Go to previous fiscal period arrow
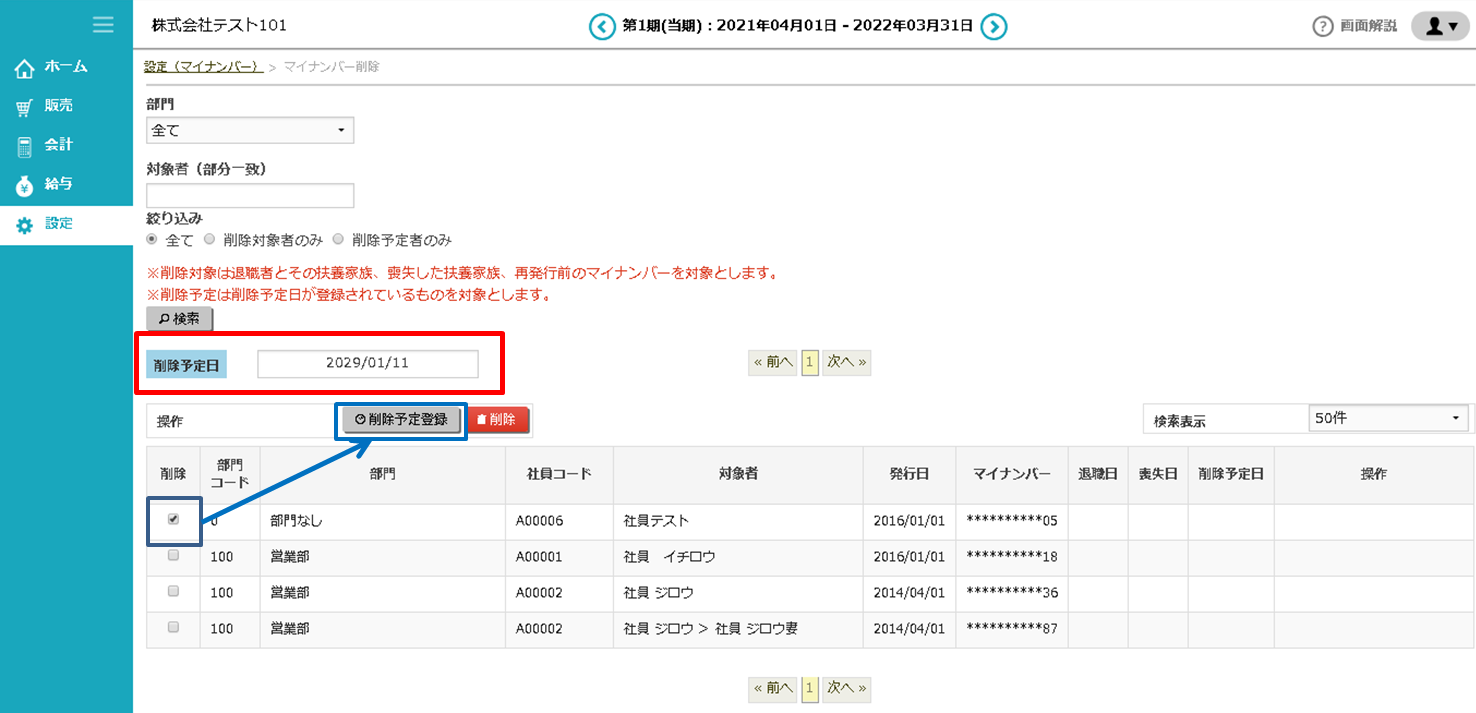1476x713 pixels. click(602, 27)
